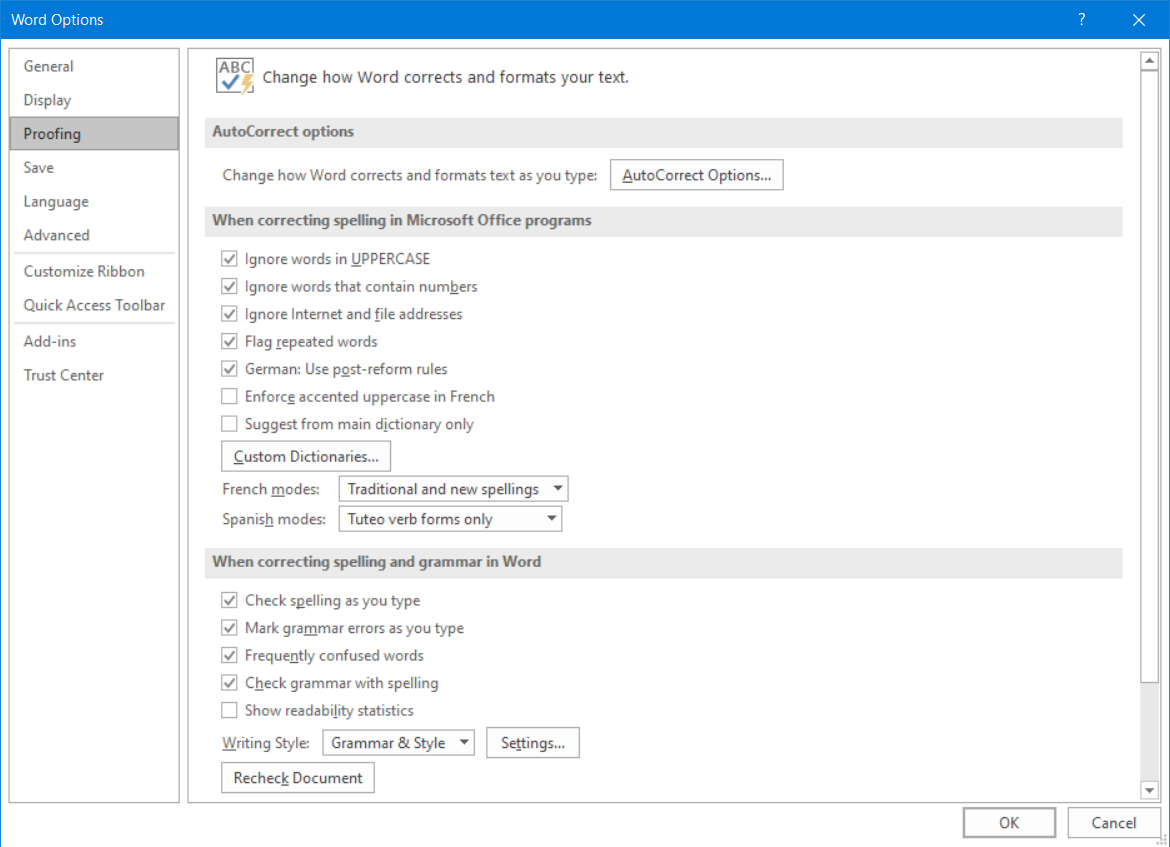Open the Trust Center category
Image resolution: width=1170 pixels, height=847 pixels.
pyautogui.click(x=64, y=375)
